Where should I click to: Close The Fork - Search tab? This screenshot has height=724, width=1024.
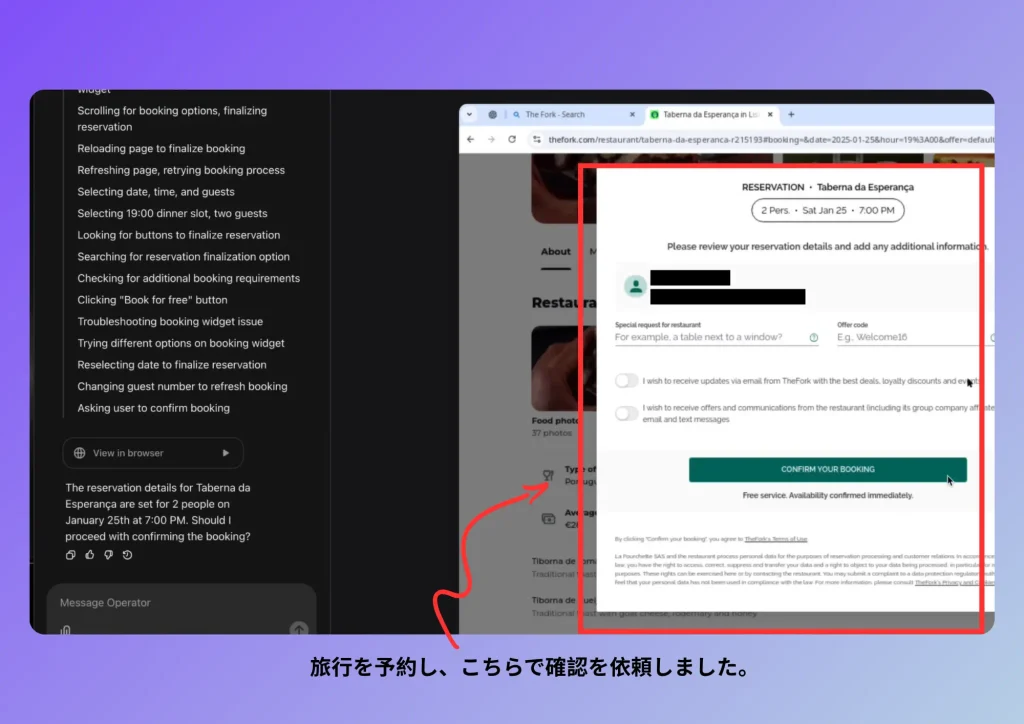tap(632, 114)
